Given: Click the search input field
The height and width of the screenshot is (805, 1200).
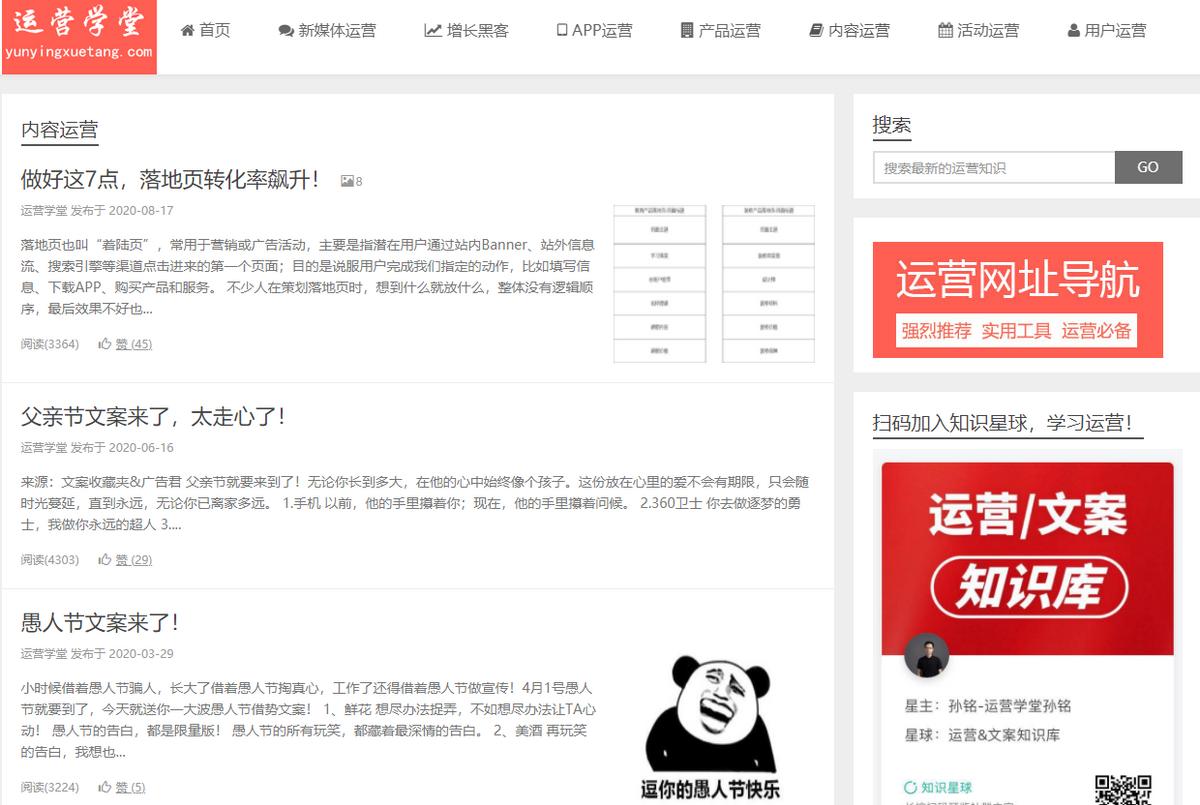Looking at the screenshot, I should pos(995,167).
